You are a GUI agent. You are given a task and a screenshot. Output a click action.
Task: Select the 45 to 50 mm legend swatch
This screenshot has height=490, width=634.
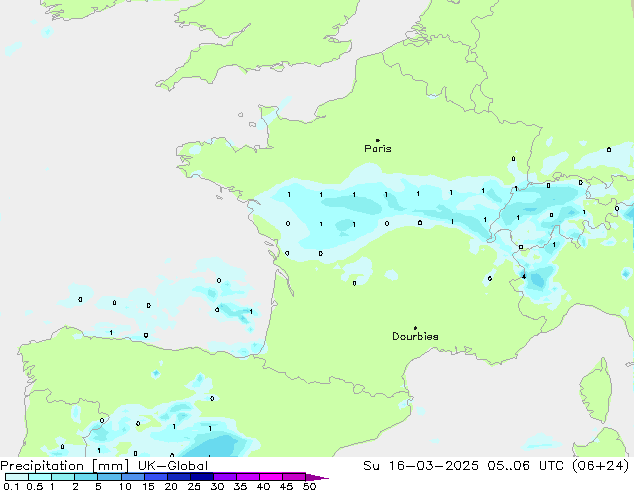pyautogui.click(x=294, y=477)
